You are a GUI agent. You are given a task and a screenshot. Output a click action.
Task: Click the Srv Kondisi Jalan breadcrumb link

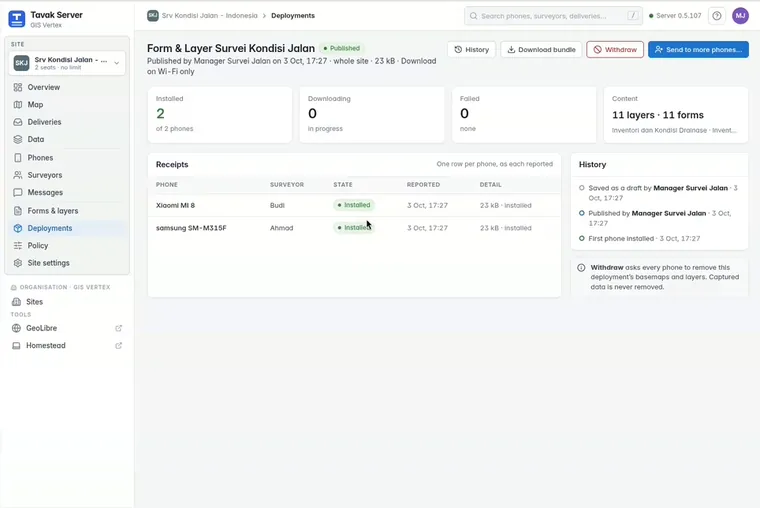tap(209, 16)
